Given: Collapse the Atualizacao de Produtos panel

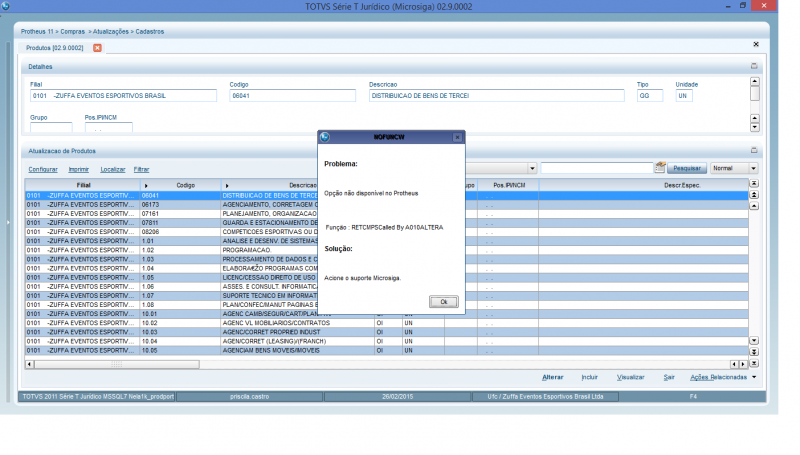Looking at the screenshot, I should click(754, 150).
